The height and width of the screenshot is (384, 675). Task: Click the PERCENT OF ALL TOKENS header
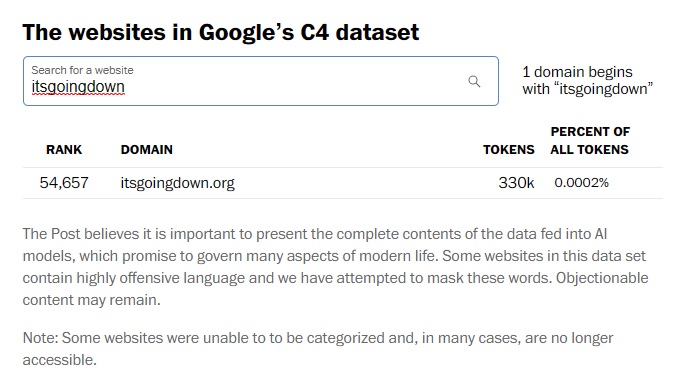[x=590, y=140]
